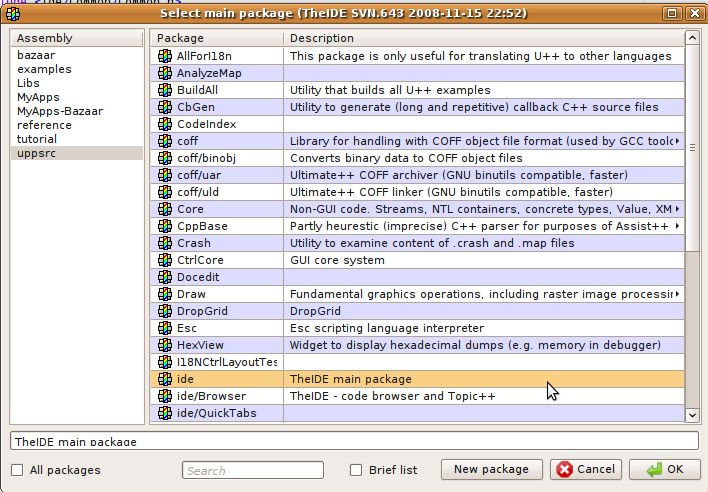Viewport: 708px width, 492px height.
Task: Enable the All packages checkbox
Action: (x=17, y=470)
